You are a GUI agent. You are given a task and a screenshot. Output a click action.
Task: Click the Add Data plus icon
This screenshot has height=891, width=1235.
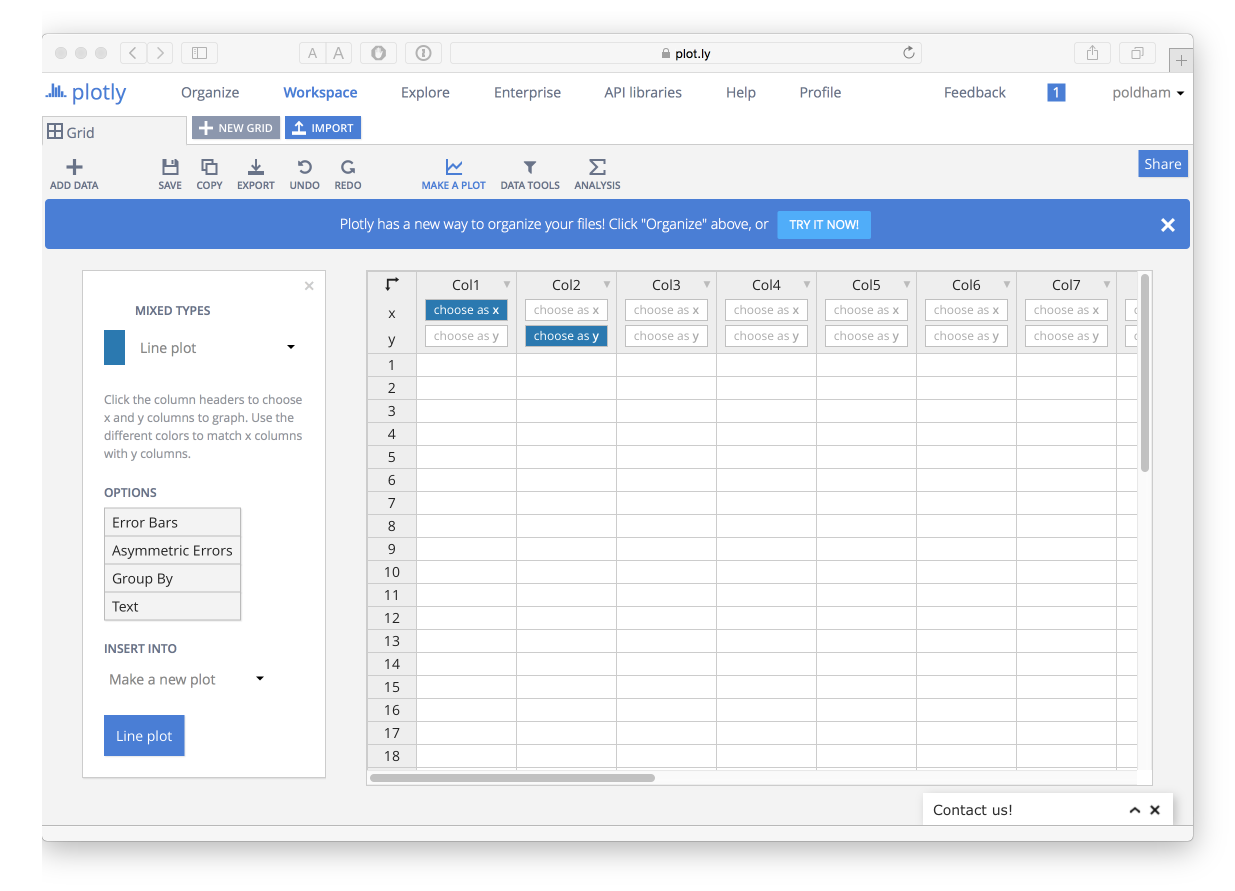74,167
